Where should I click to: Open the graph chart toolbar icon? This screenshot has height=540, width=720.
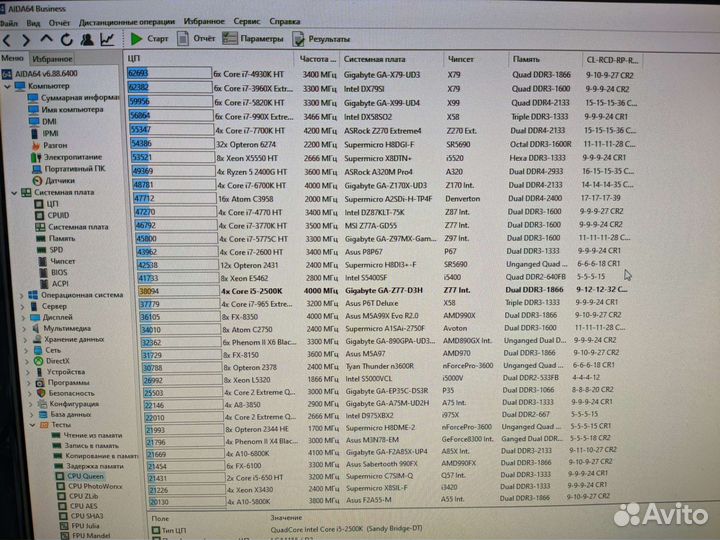[107, 39]
